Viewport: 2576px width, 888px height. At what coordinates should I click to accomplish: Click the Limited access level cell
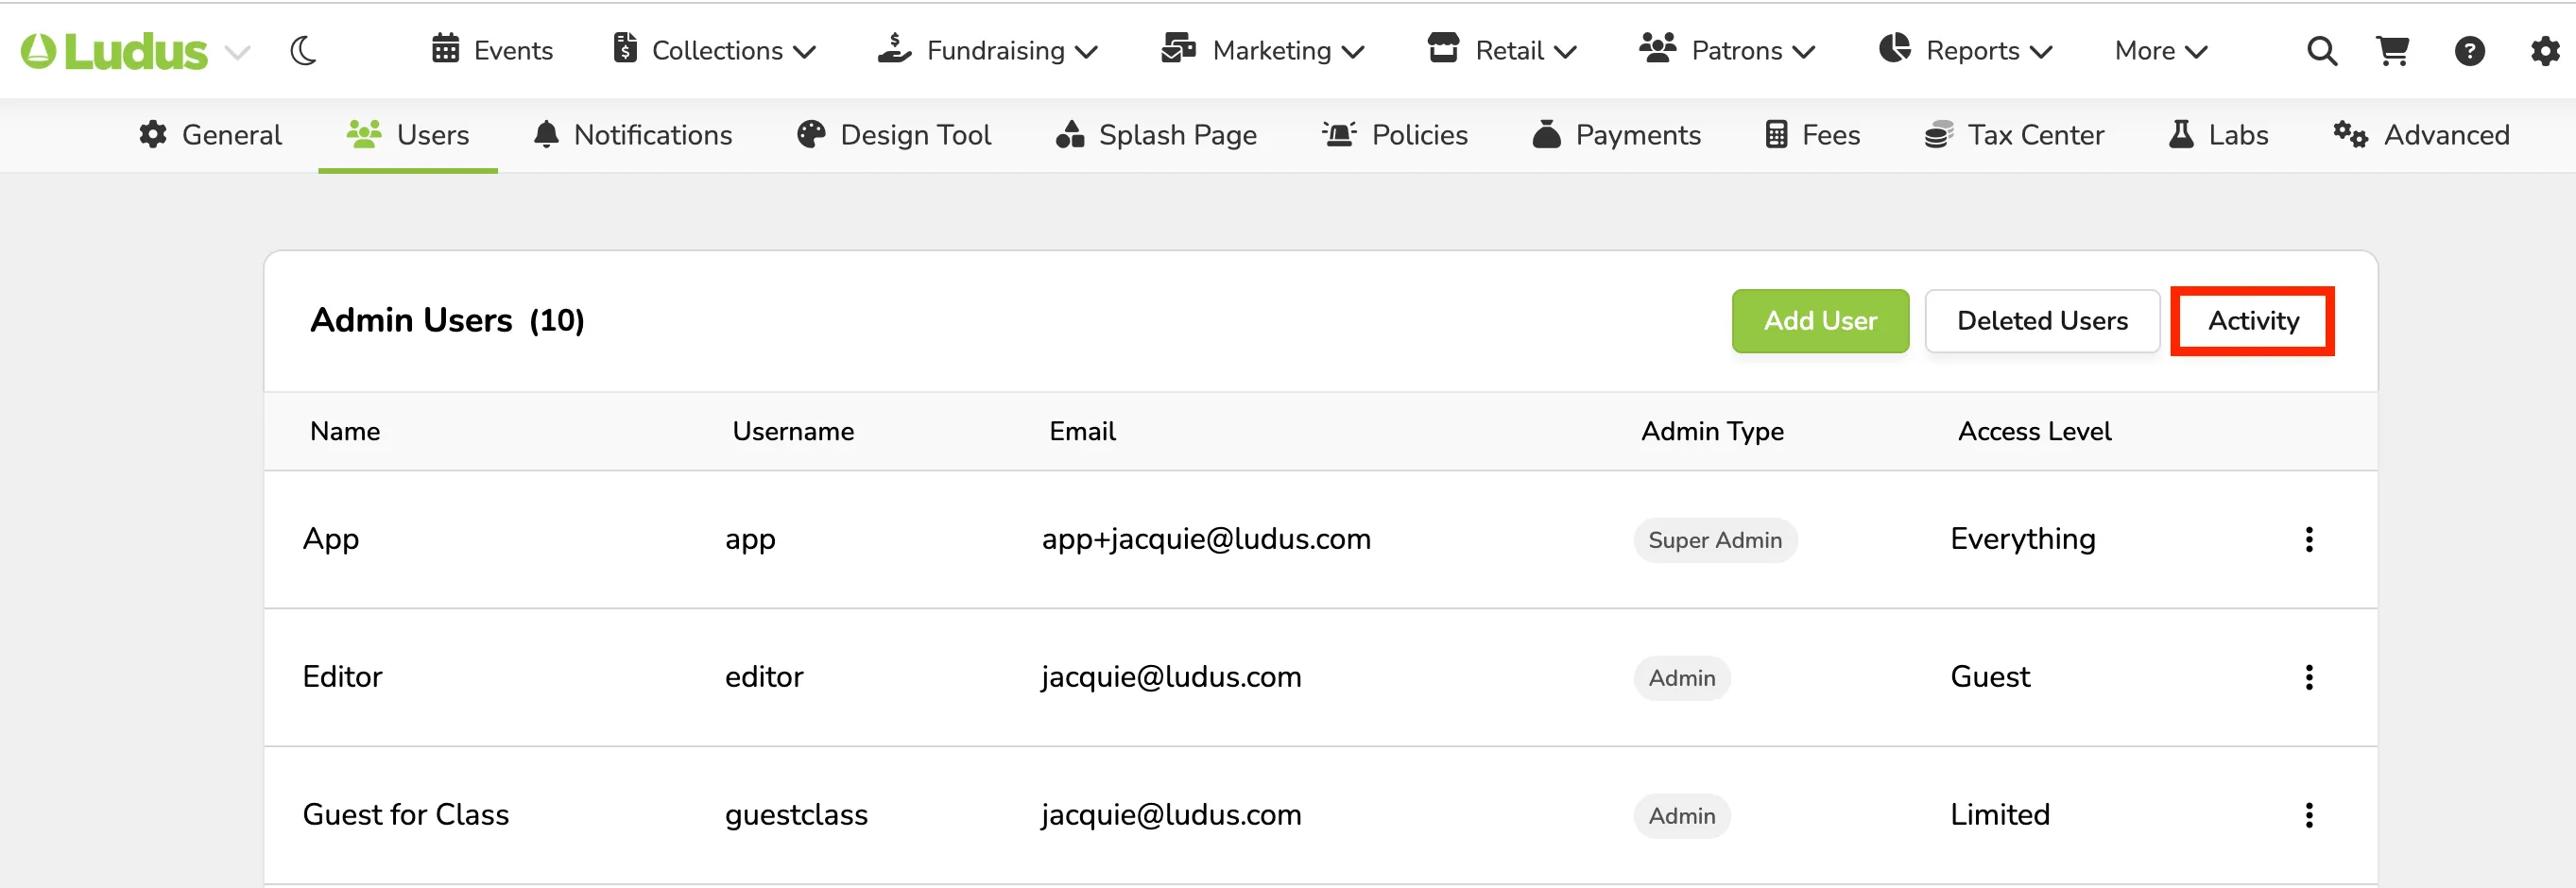tap(2000, 815)
